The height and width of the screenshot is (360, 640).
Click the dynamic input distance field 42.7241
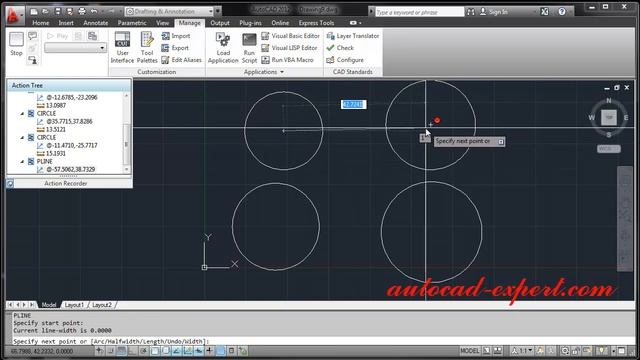[x=353, y=104]
